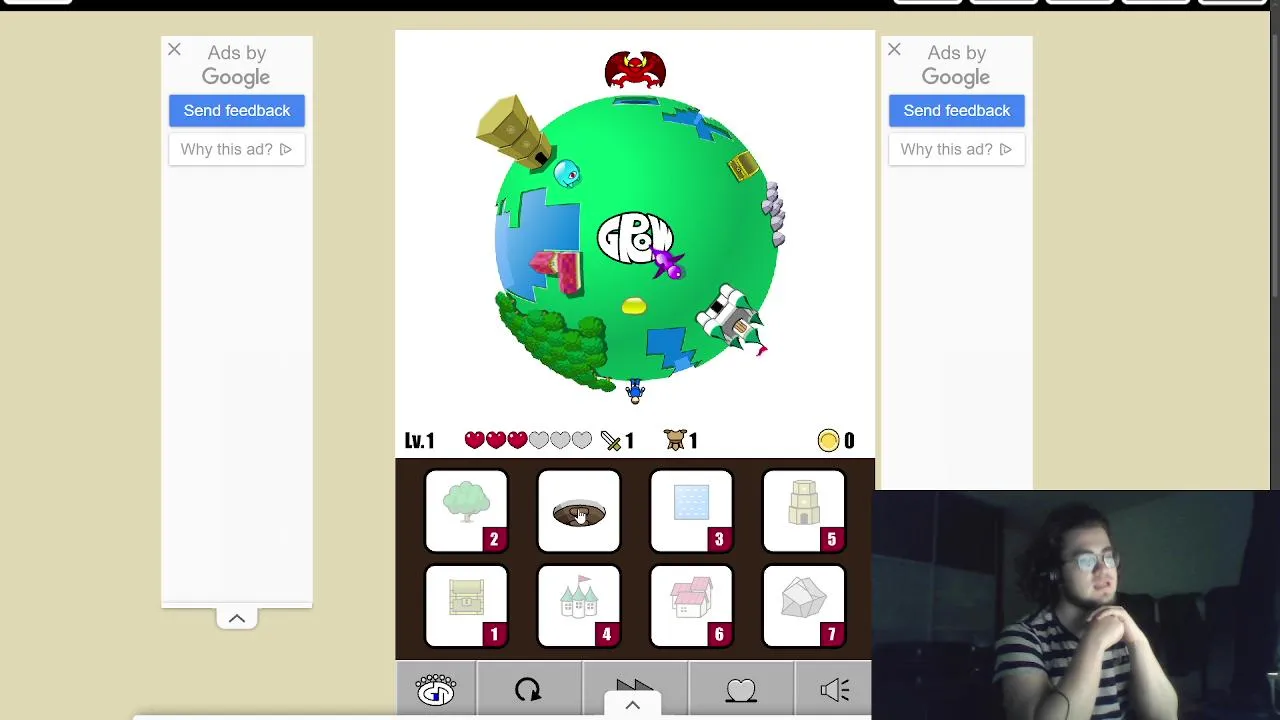Viewport: 1280px width, 720px height.
Task: Click the blue round creature on planet
Action: [x=566, y=174]
